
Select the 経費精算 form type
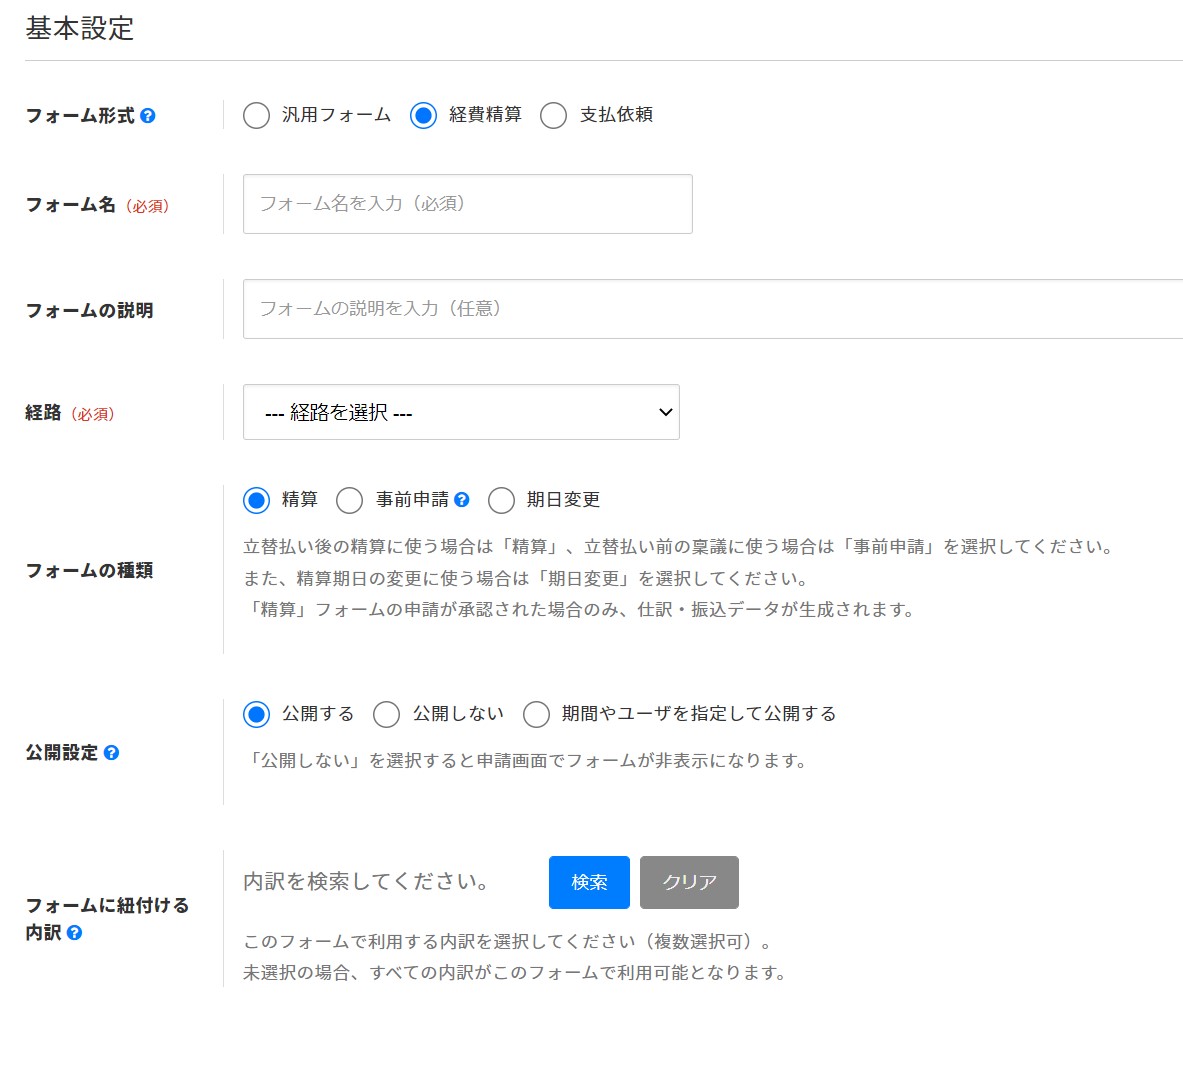point(424,116)
